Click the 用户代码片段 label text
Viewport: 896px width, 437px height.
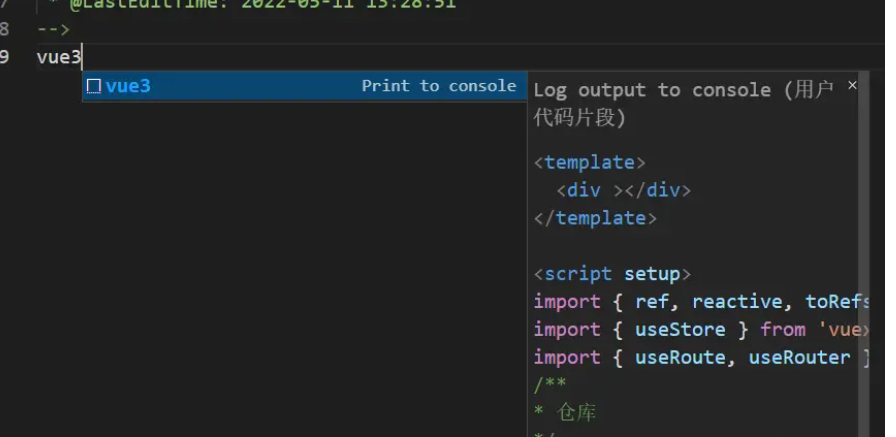(x=580, y=118)
